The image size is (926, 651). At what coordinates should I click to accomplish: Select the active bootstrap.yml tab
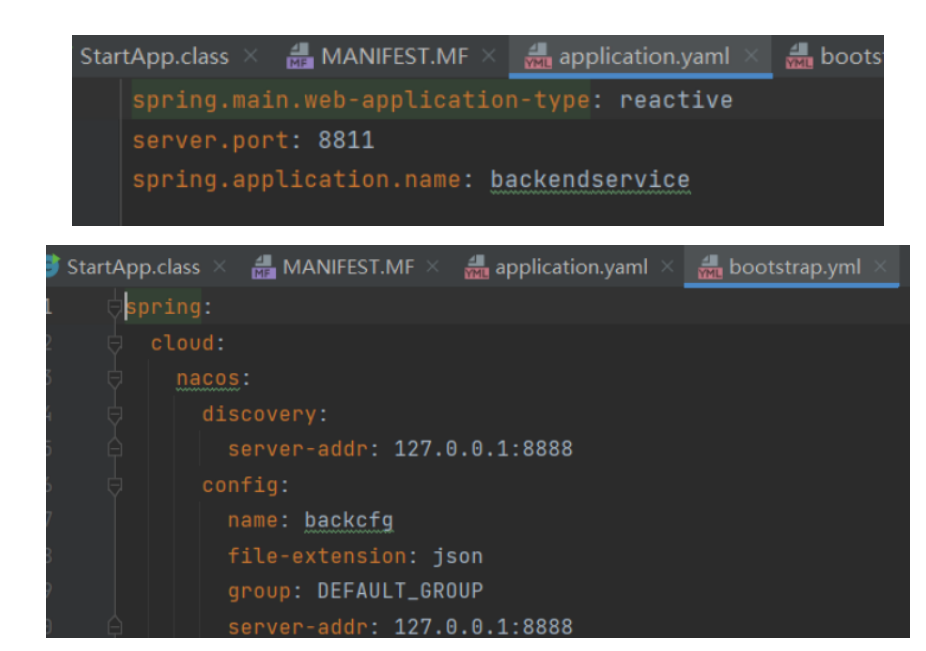tap(794, 267)
